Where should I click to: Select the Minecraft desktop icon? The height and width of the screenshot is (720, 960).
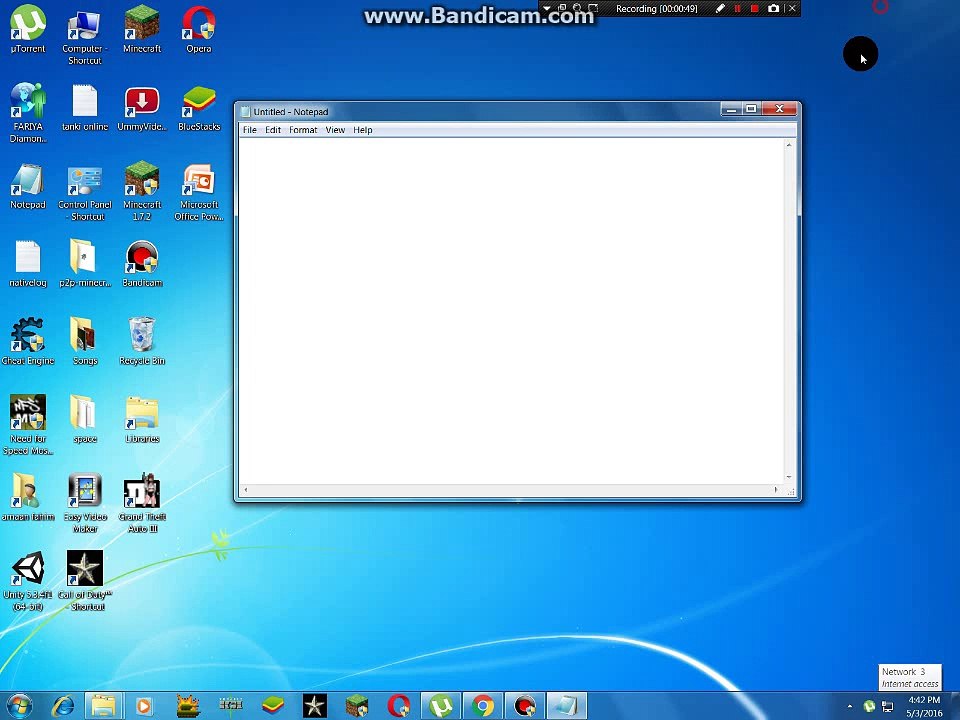click(x=142, y=29)
